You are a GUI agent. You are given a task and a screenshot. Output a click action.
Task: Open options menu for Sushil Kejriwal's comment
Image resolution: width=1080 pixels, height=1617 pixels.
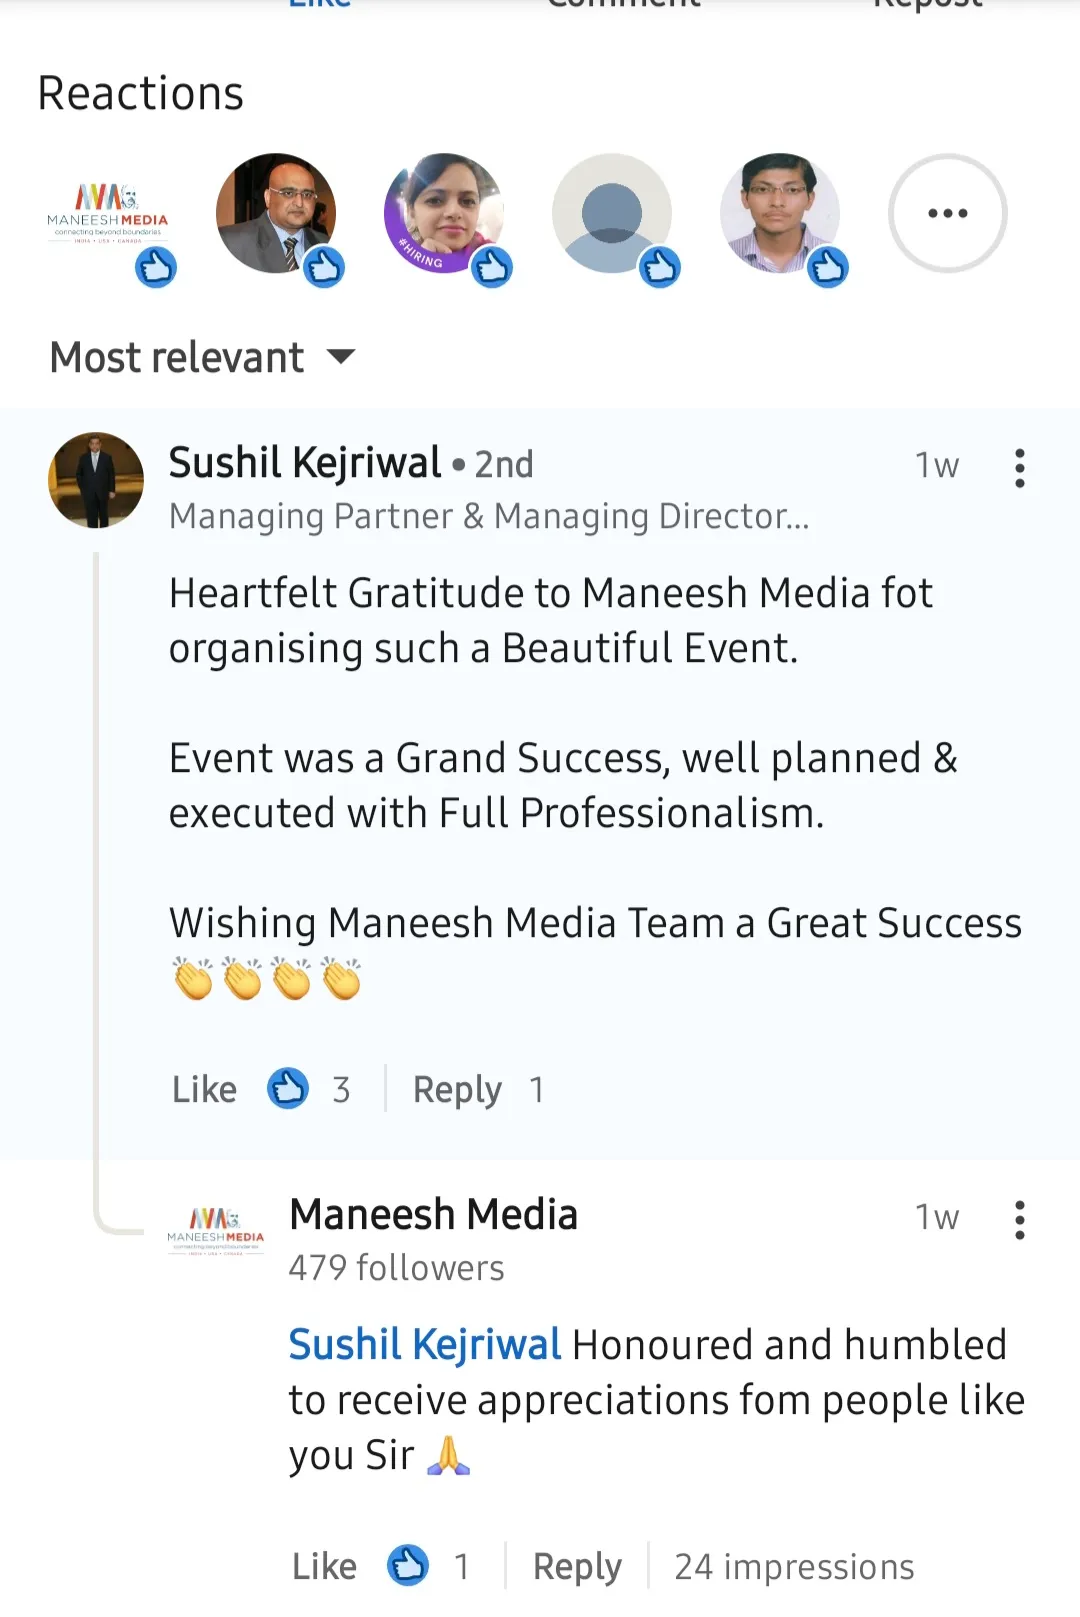pos(1019,467)
